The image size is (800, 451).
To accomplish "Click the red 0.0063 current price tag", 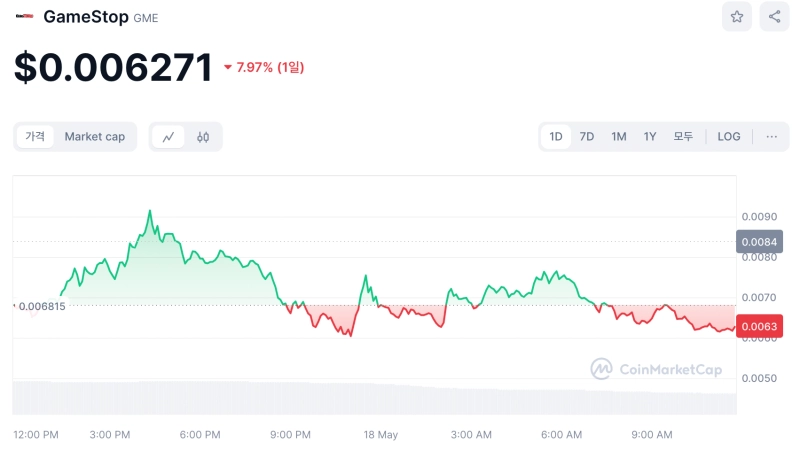I will pos(759,326).
